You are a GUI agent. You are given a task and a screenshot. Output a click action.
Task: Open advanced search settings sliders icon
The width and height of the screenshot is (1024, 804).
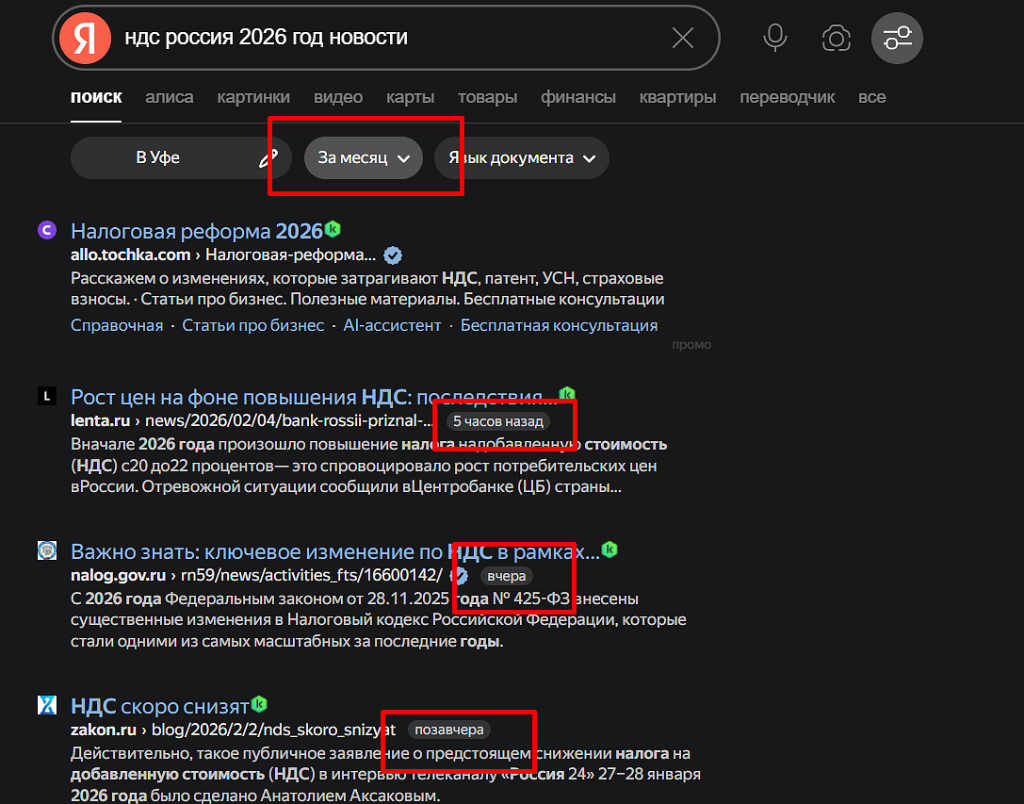tap(897, 37)
